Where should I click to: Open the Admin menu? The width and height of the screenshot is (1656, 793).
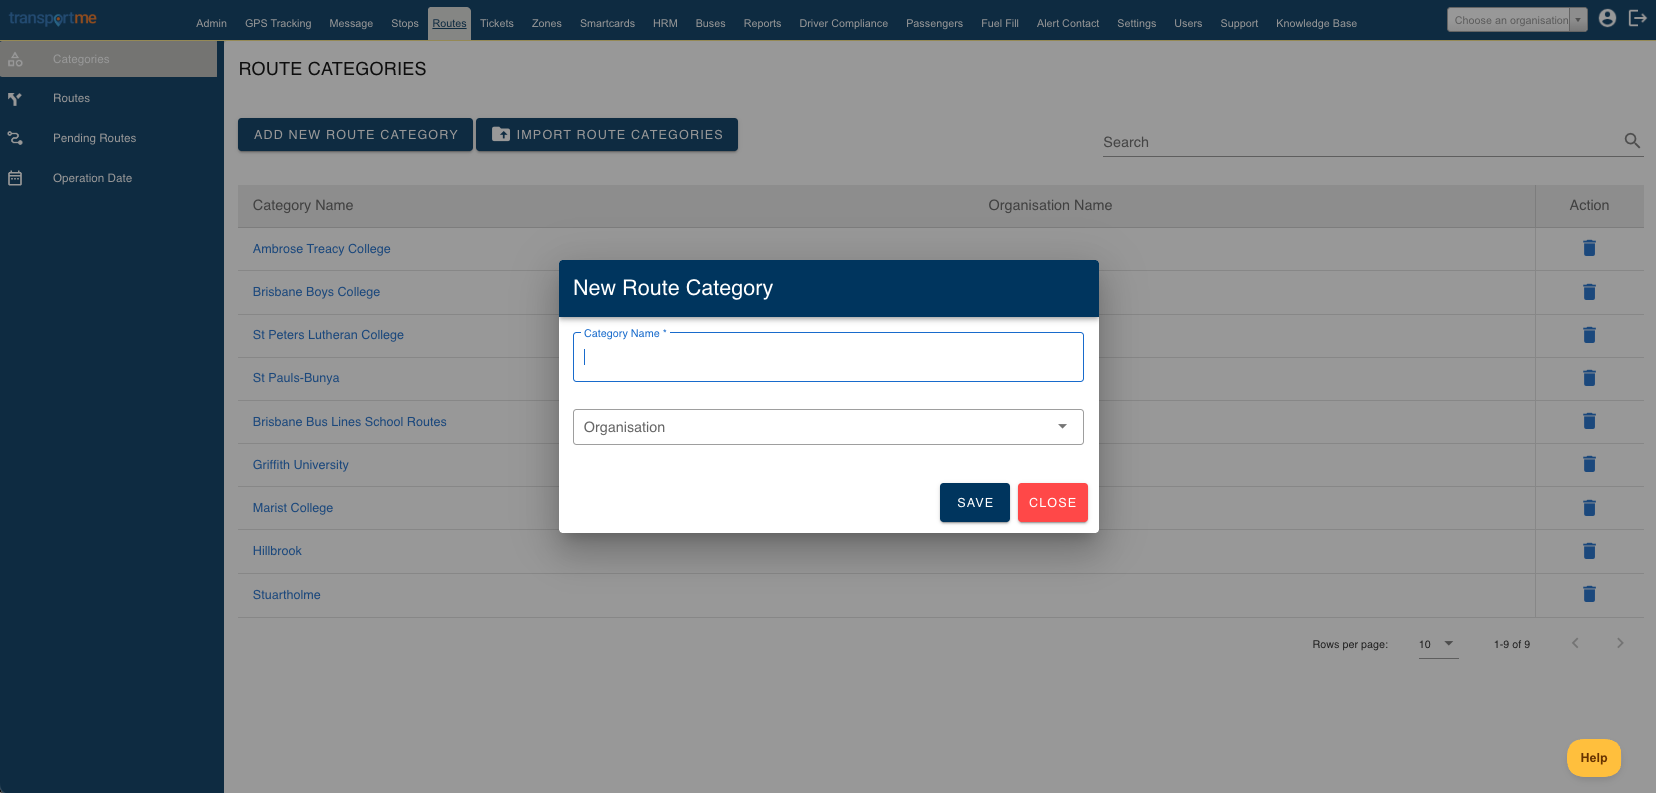[x=211, y=23]
